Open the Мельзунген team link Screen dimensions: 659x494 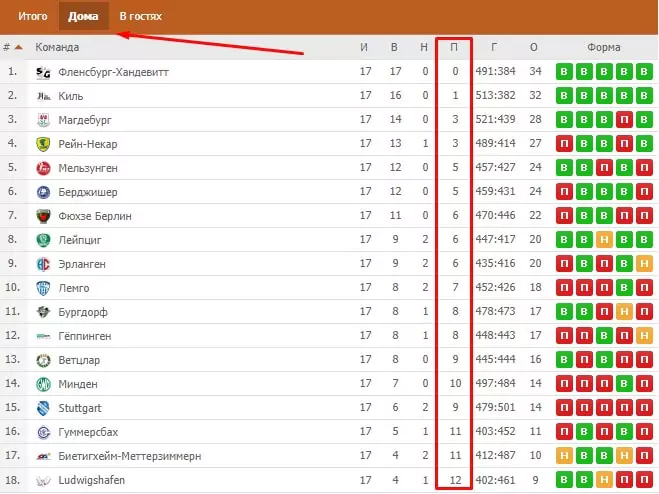(x=88, y=168)
